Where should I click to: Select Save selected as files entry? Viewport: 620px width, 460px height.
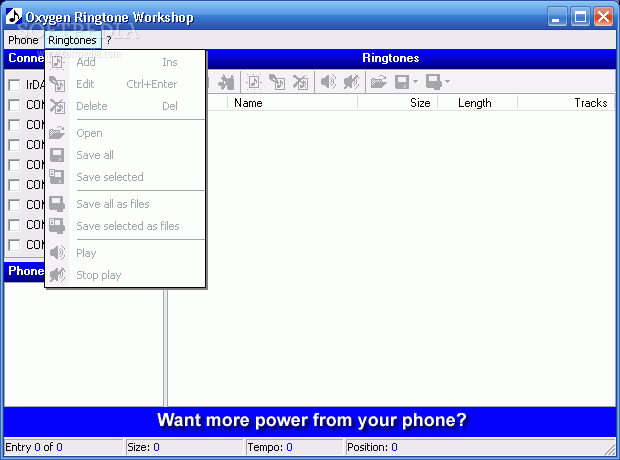pyautogui.click(x=125, y=226)
